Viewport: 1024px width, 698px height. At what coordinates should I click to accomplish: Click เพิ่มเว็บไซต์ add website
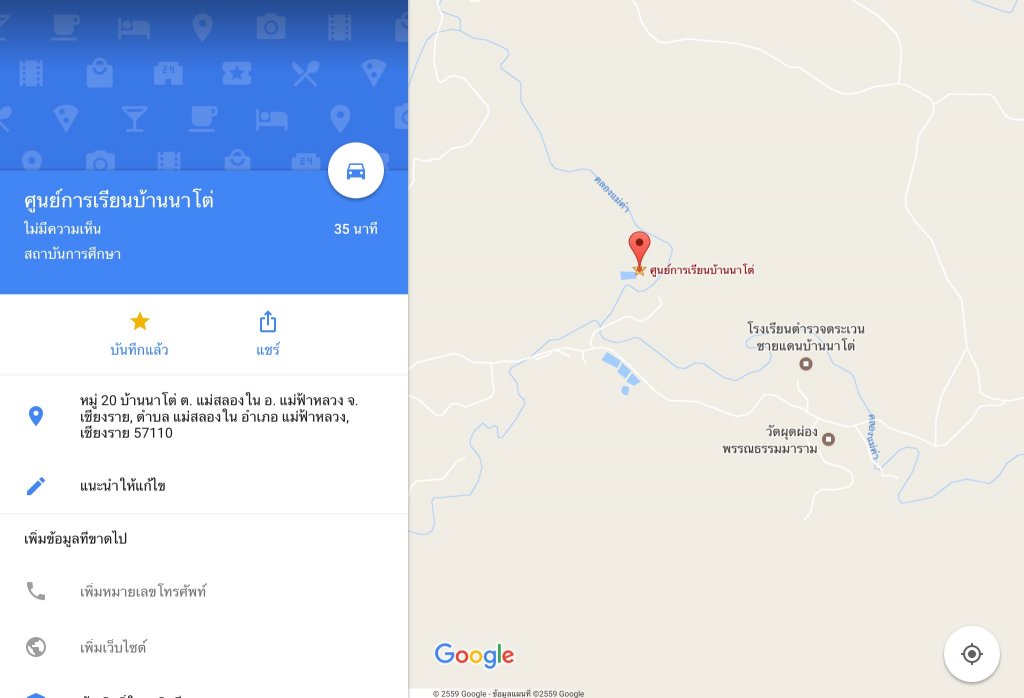click(113, 648)
